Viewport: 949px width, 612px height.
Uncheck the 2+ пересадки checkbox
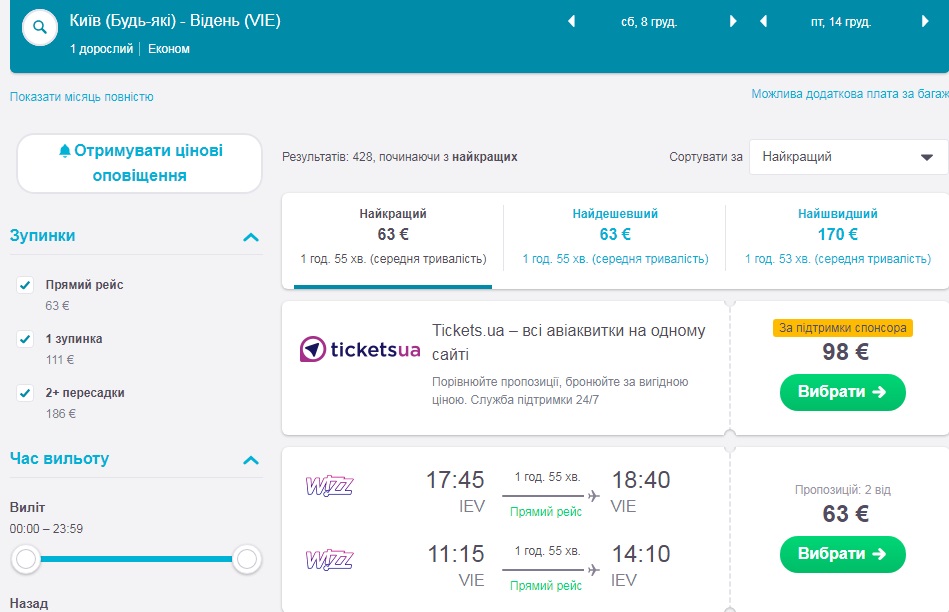point(26,394)
